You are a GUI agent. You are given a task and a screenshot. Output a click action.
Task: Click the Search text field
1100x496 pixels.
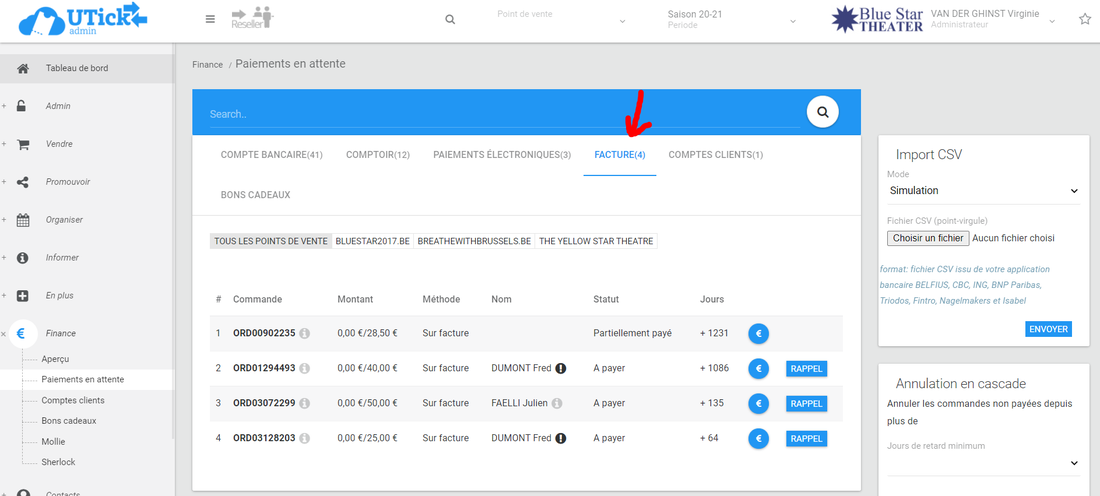coord(500,114)
